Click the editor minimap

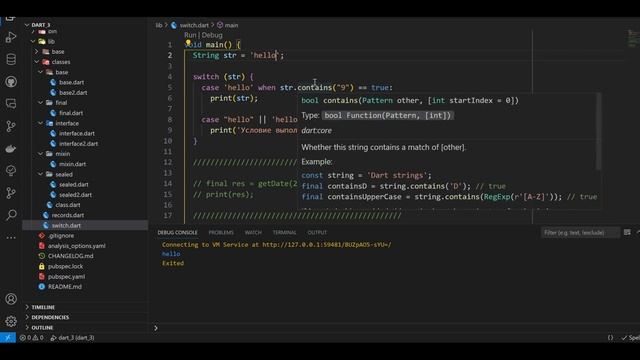tap(632, 39)
